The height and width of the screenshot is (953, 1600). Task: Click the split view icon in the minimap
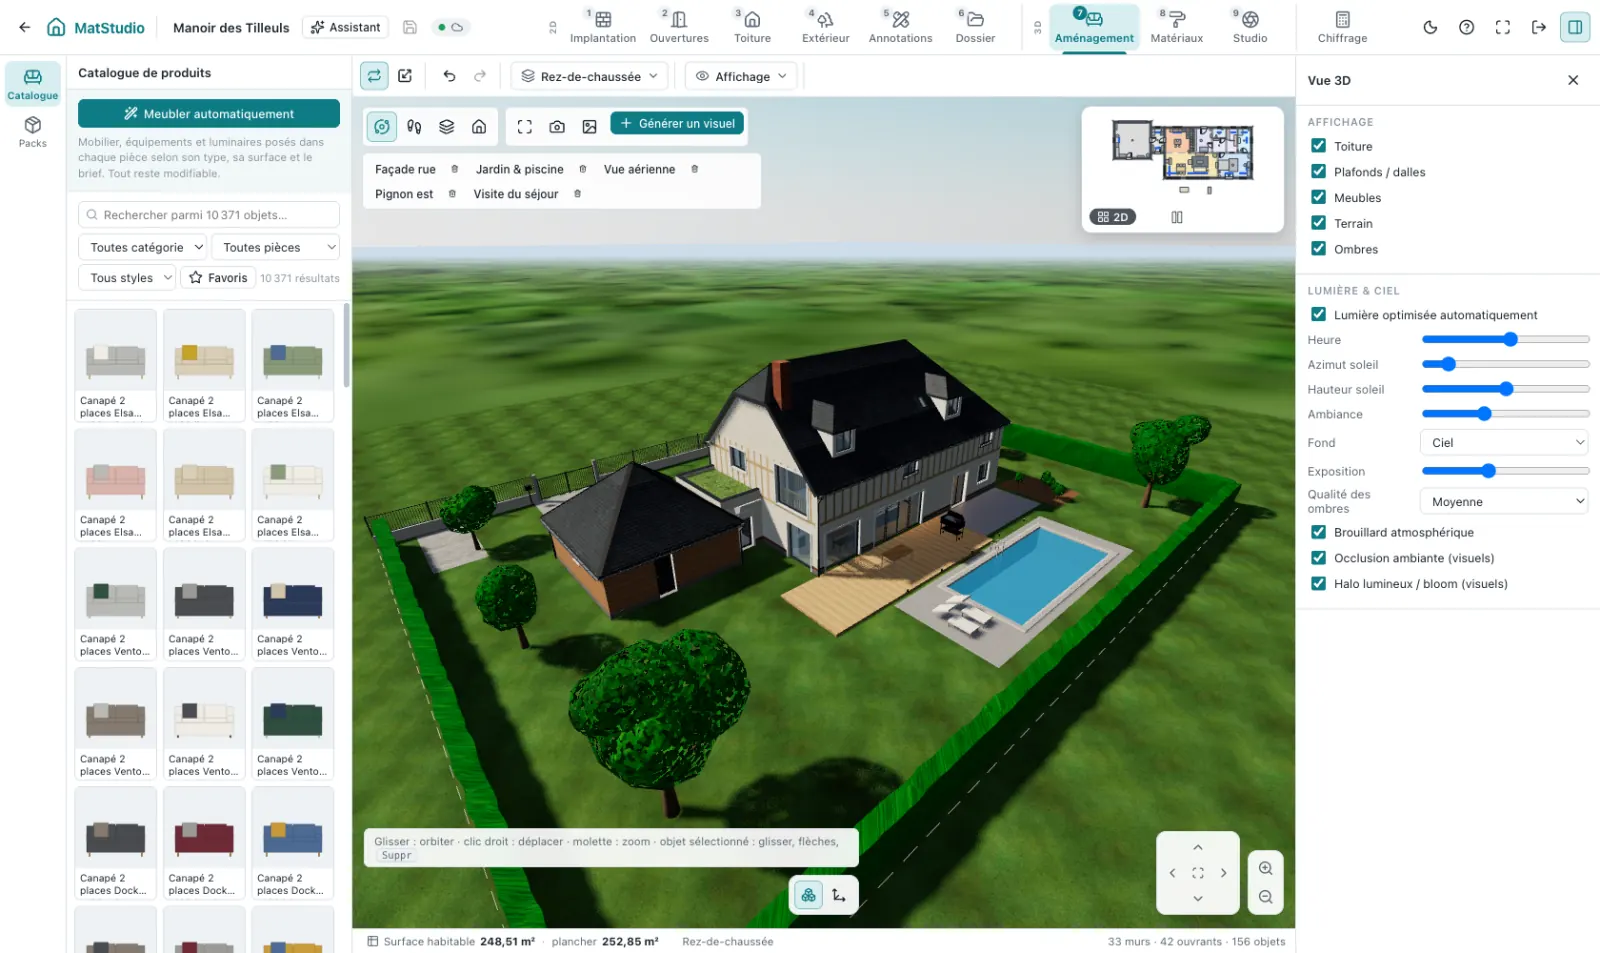pyautogui.click(x=1177, y=217)
